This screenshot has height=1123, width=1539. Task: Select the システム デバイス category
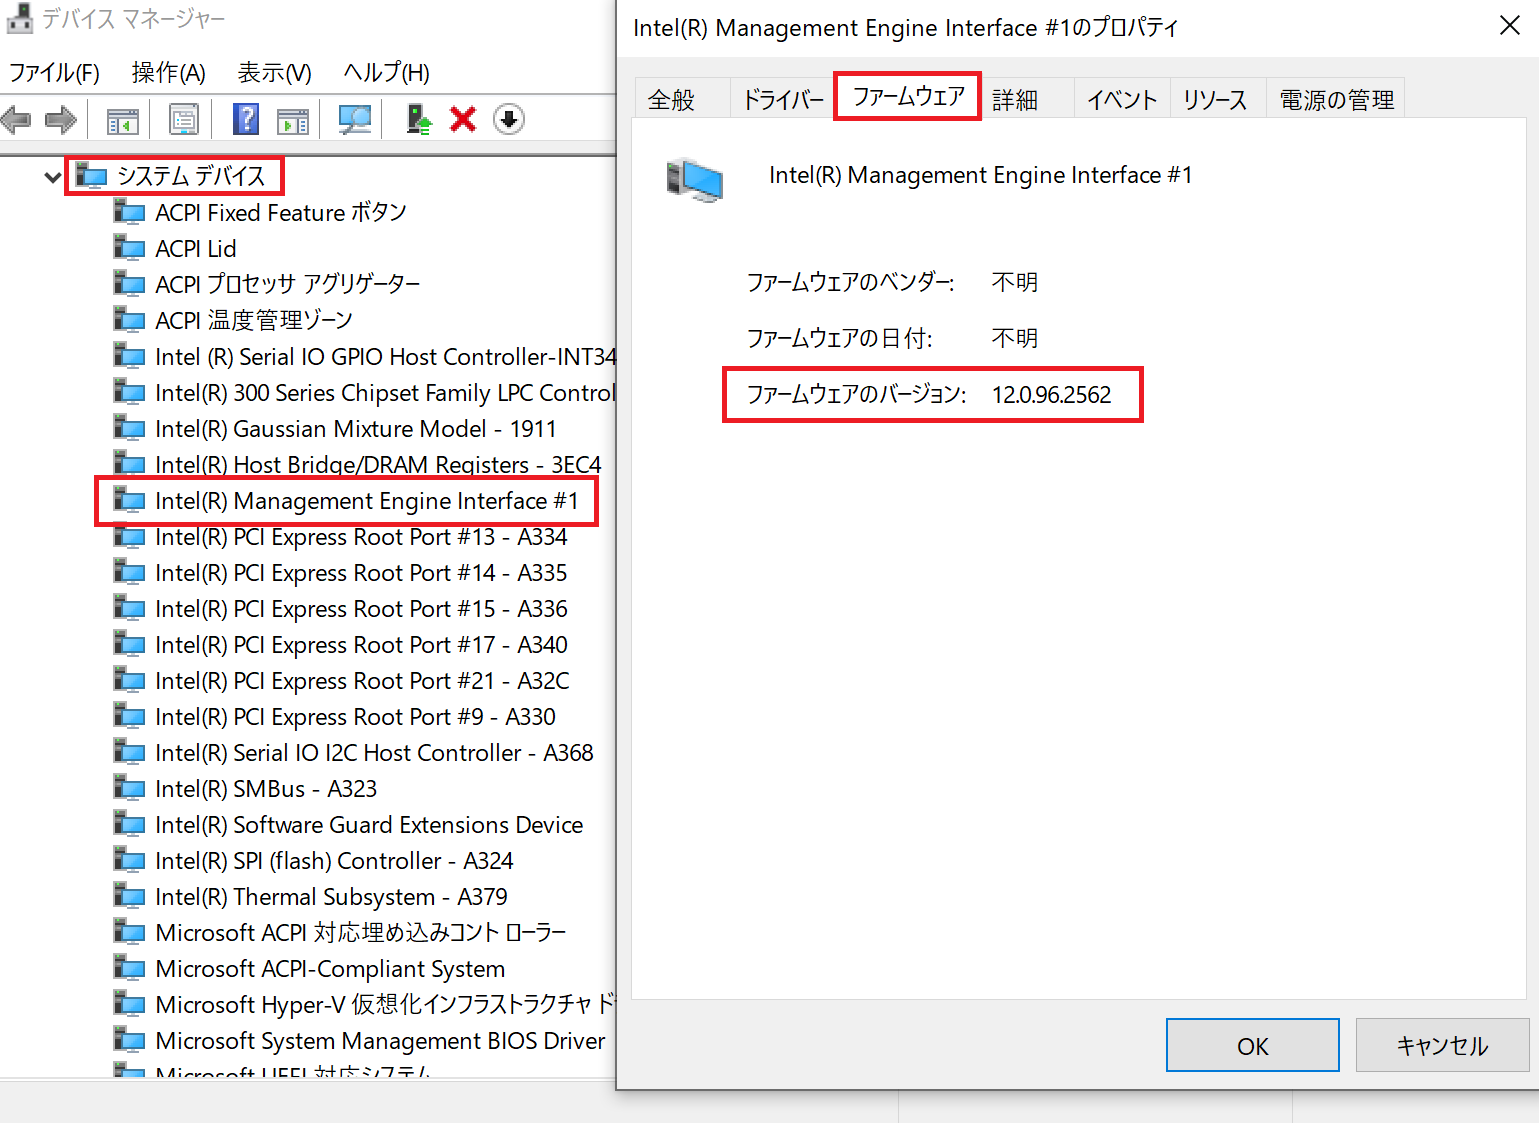pos(191,176)
